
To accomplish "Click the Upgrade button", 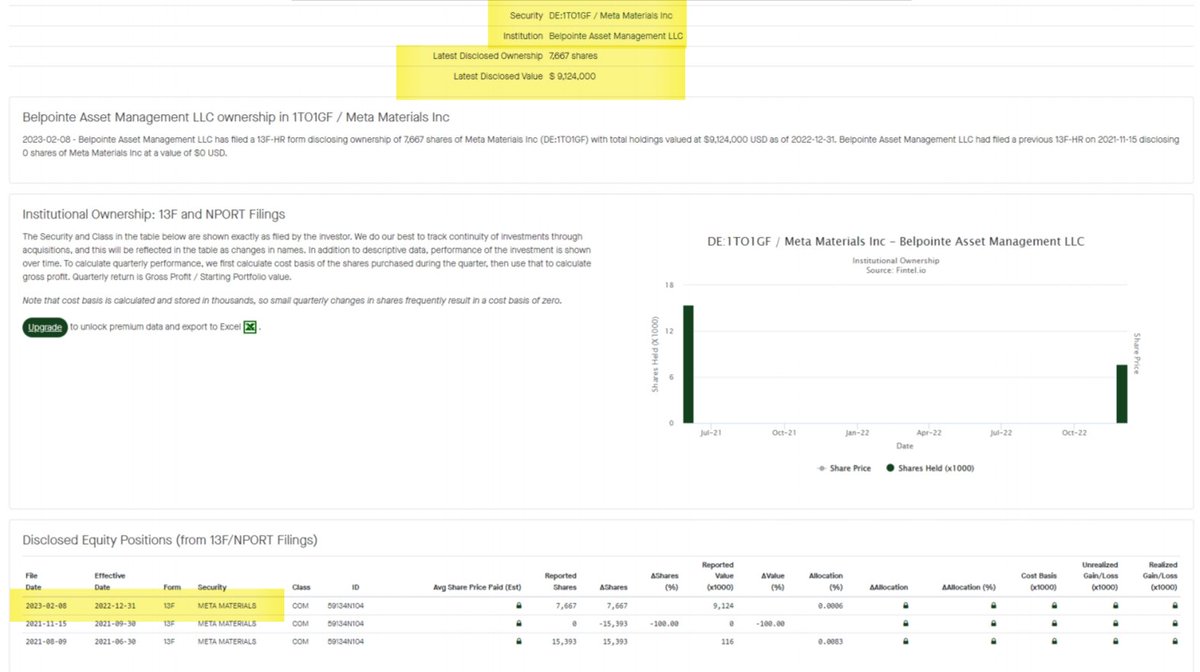I will [x=44, y=327].
